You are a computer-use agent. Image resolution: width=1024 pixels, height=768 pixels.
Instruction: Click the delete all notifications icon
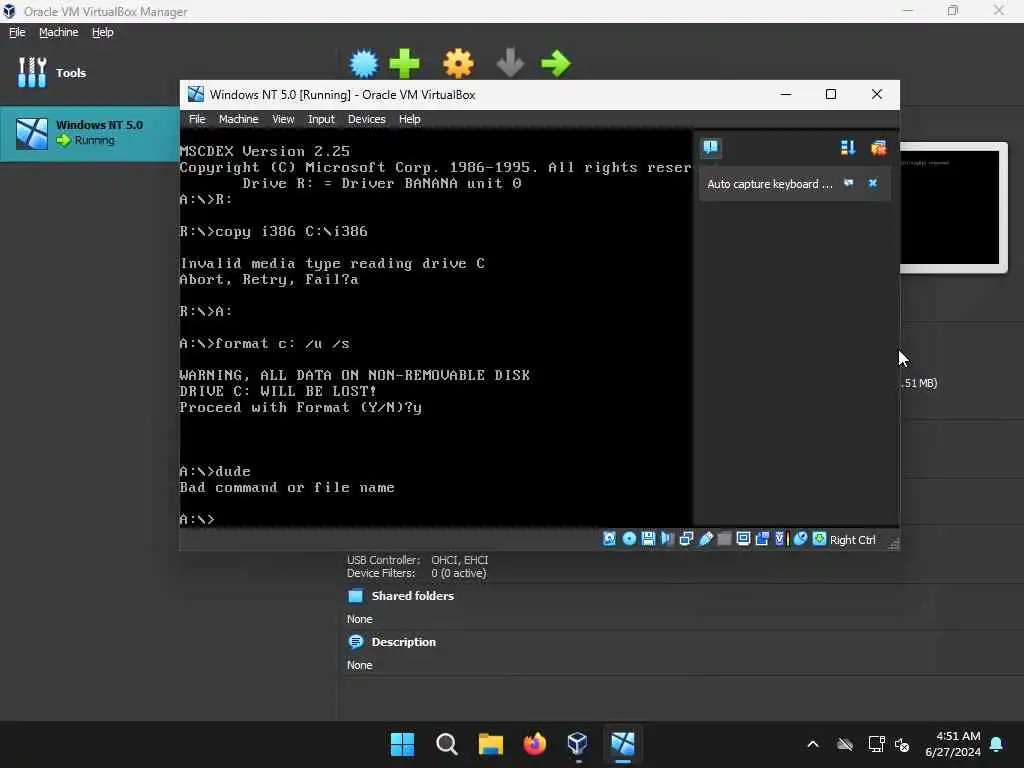click(x=878, y=148)
